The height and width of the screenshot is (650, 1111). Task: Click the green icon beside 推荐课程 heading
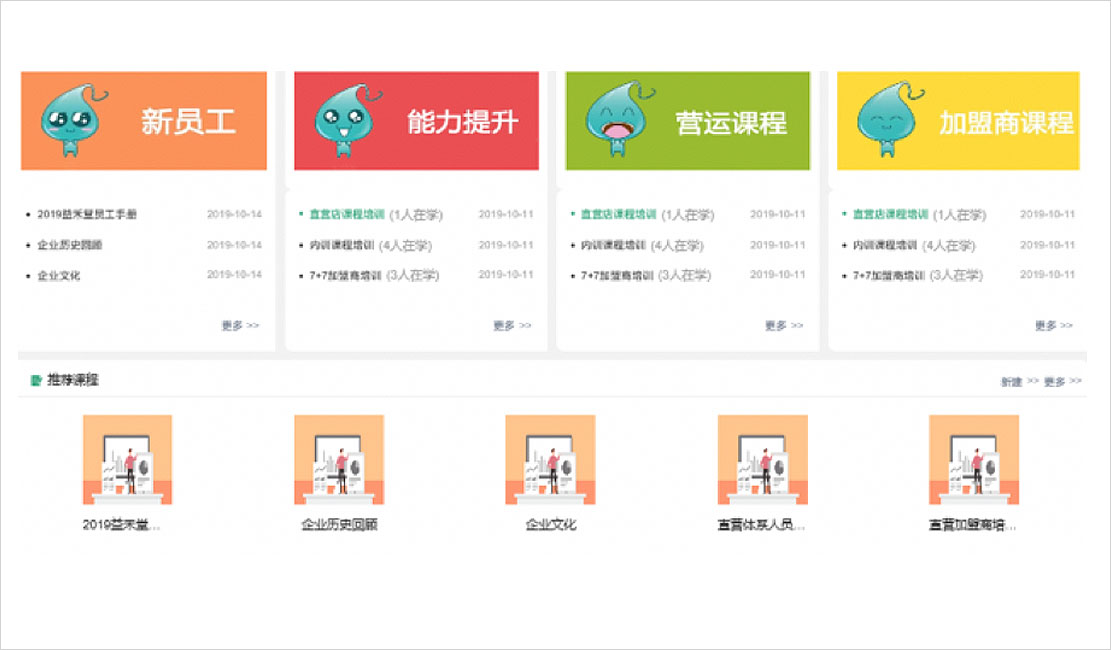coord(37,381)
